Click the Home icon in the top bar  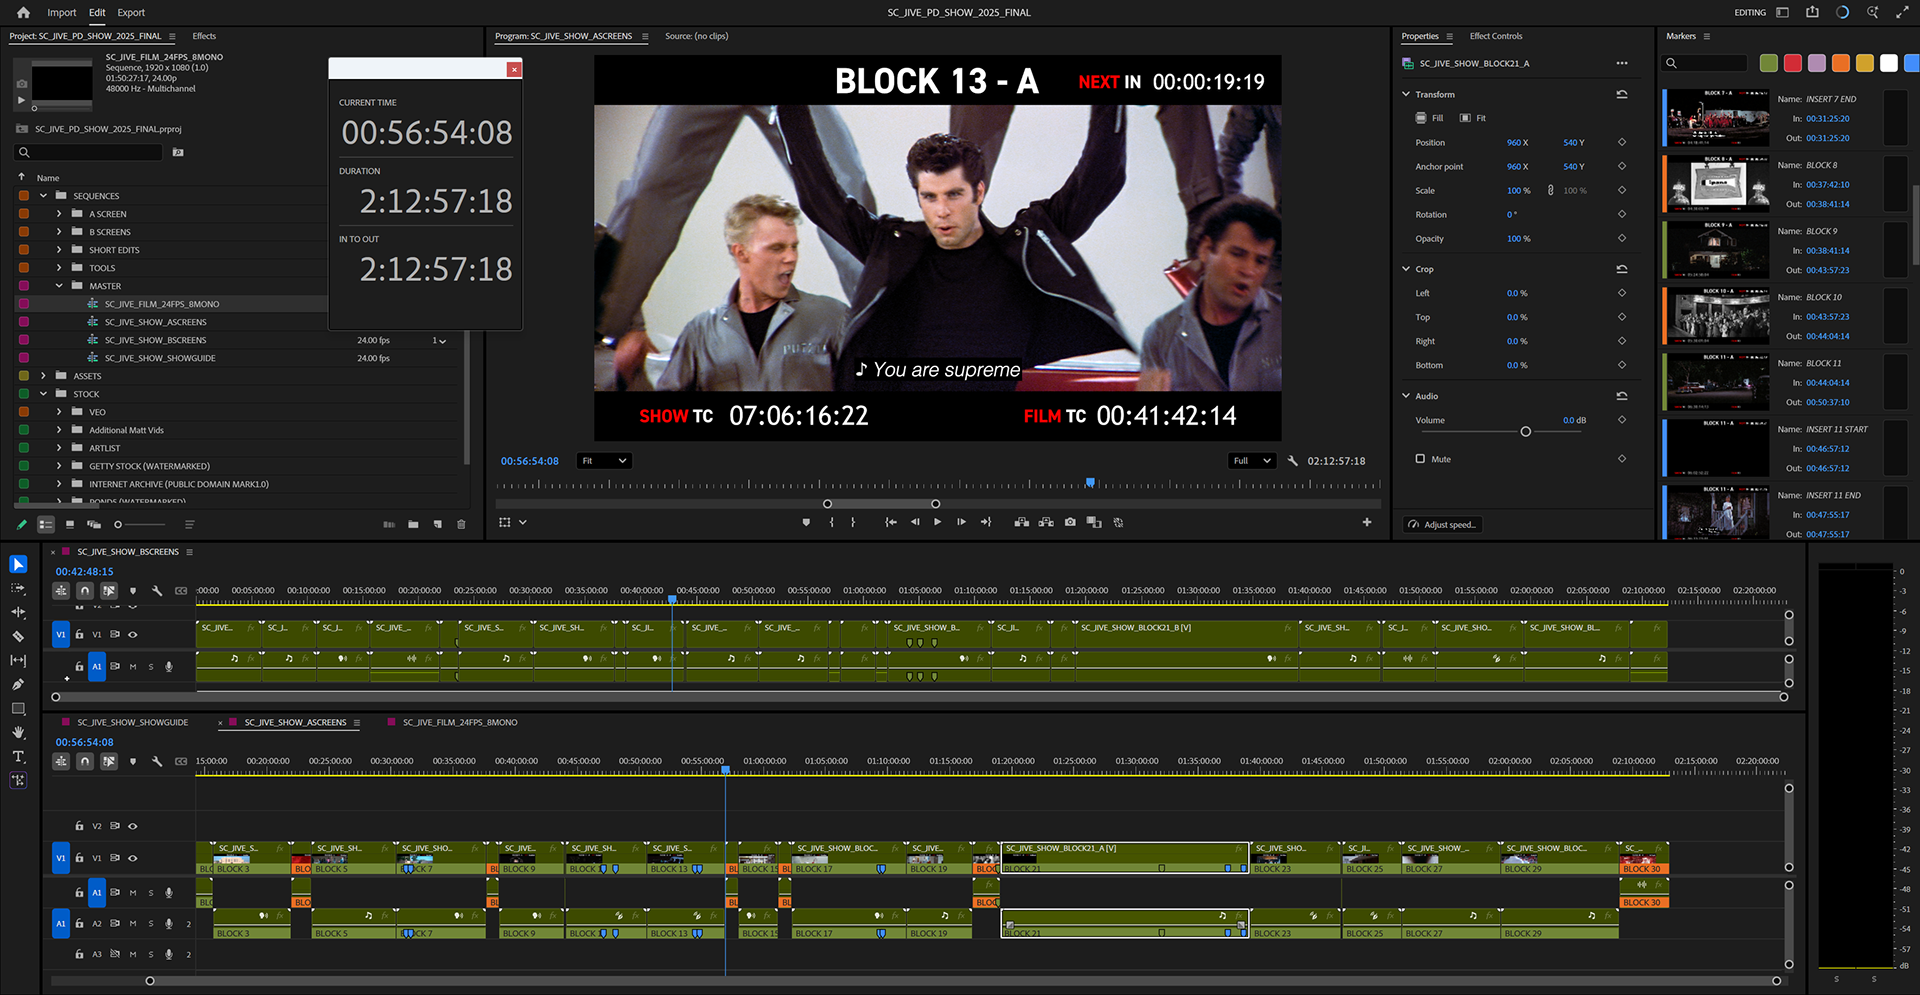pos(23,13)
